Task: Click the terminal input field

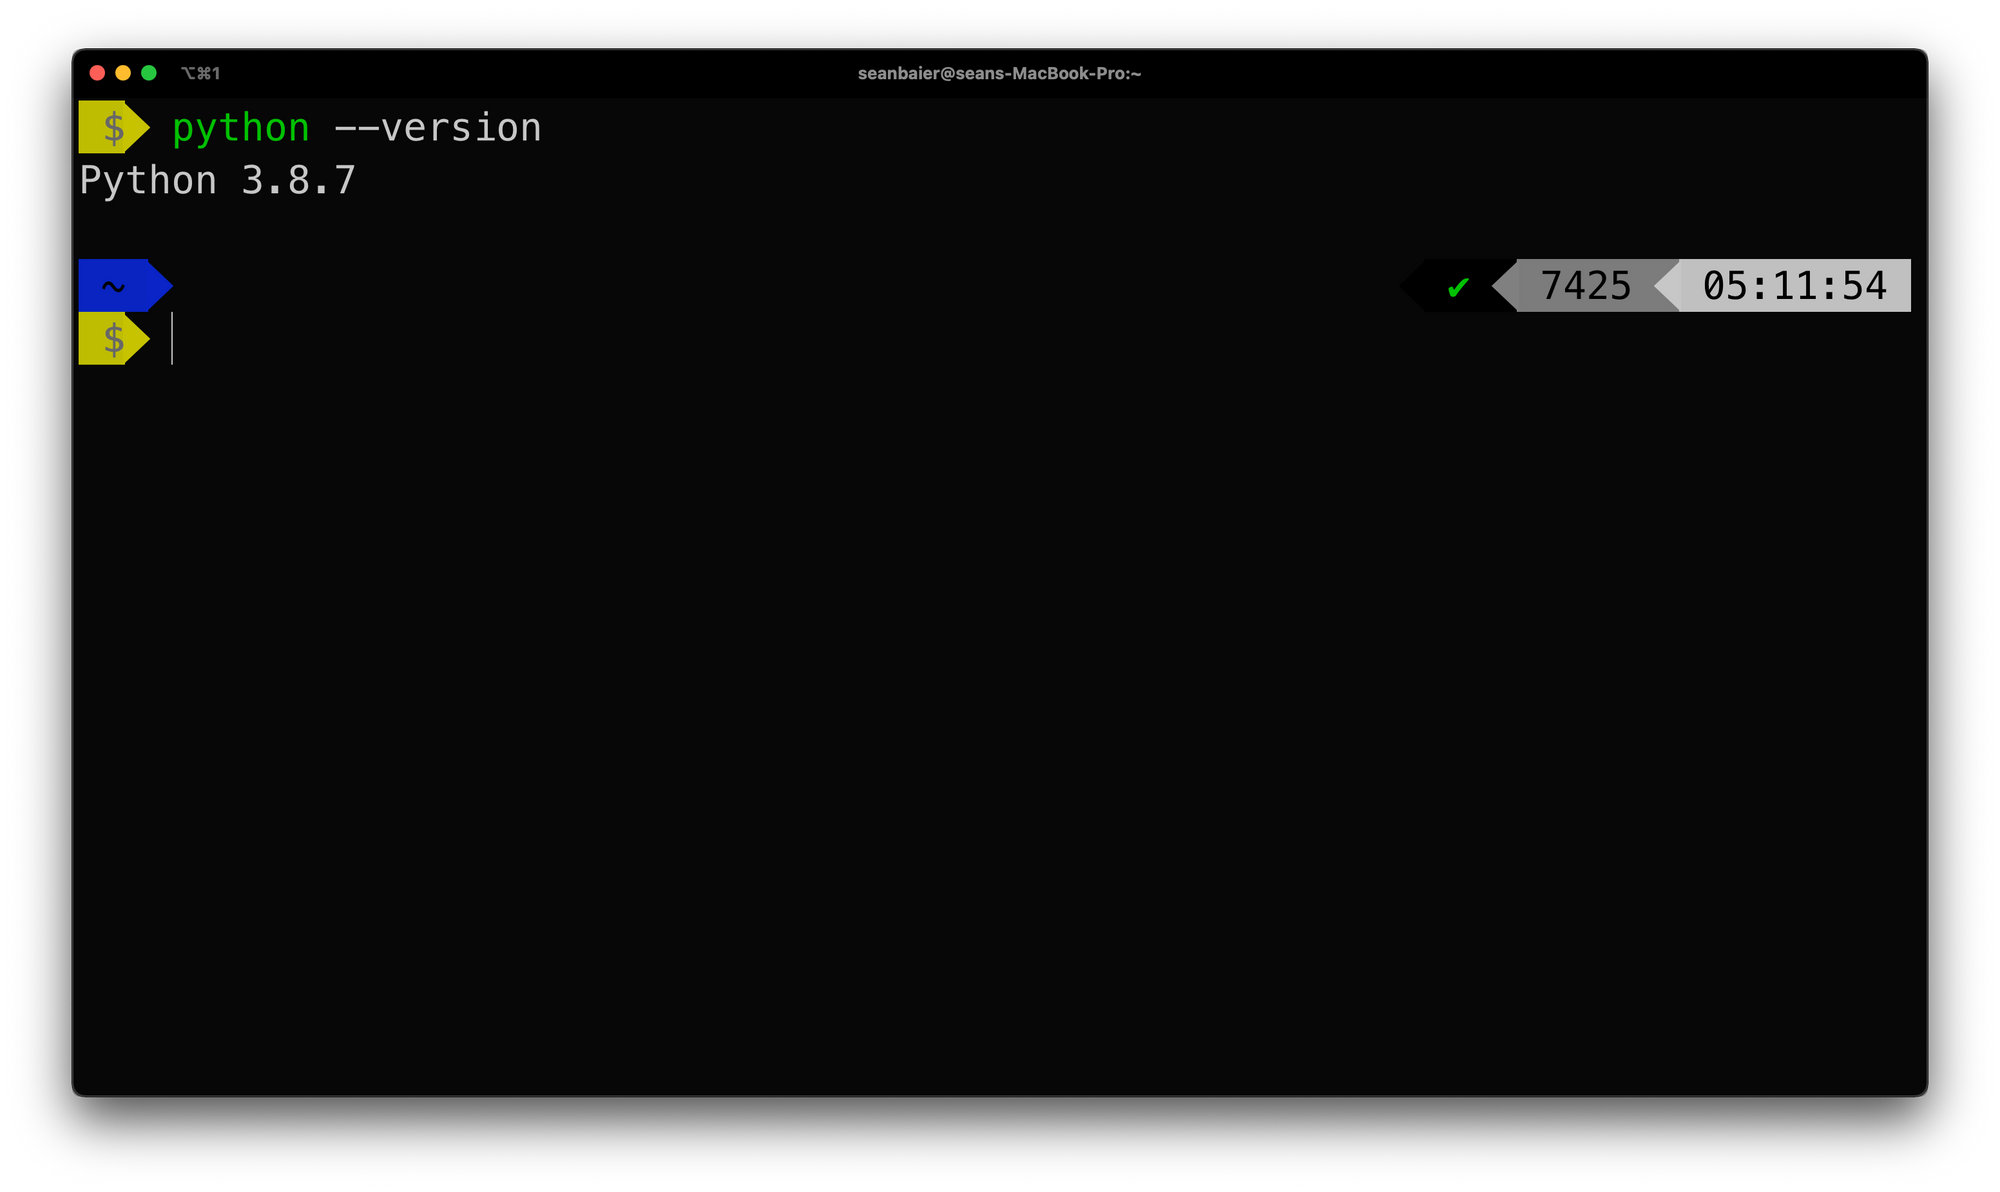Action: [170, 339]
